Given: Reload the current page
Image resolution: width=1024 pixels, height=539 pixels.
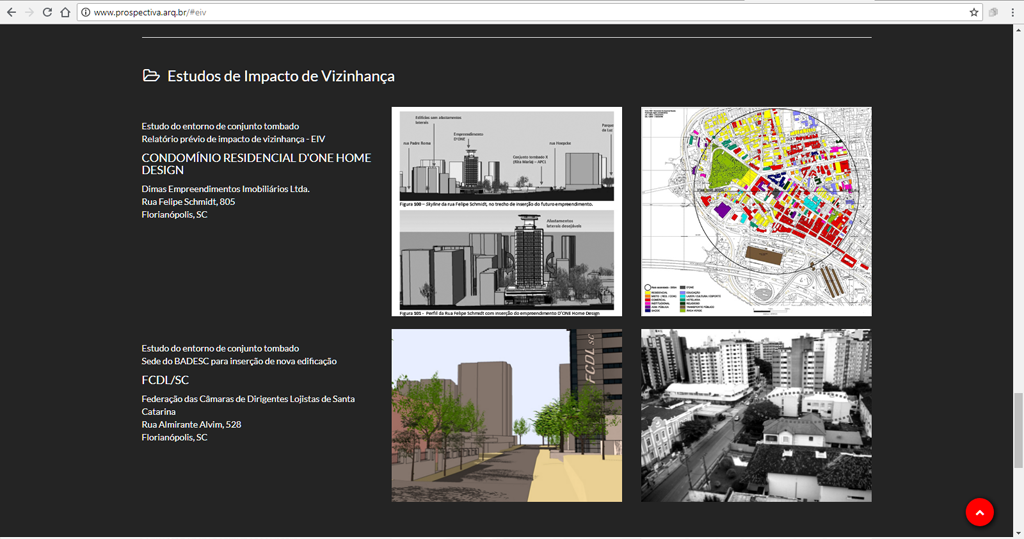Looking at the screenshot, I should coord(47,12).
